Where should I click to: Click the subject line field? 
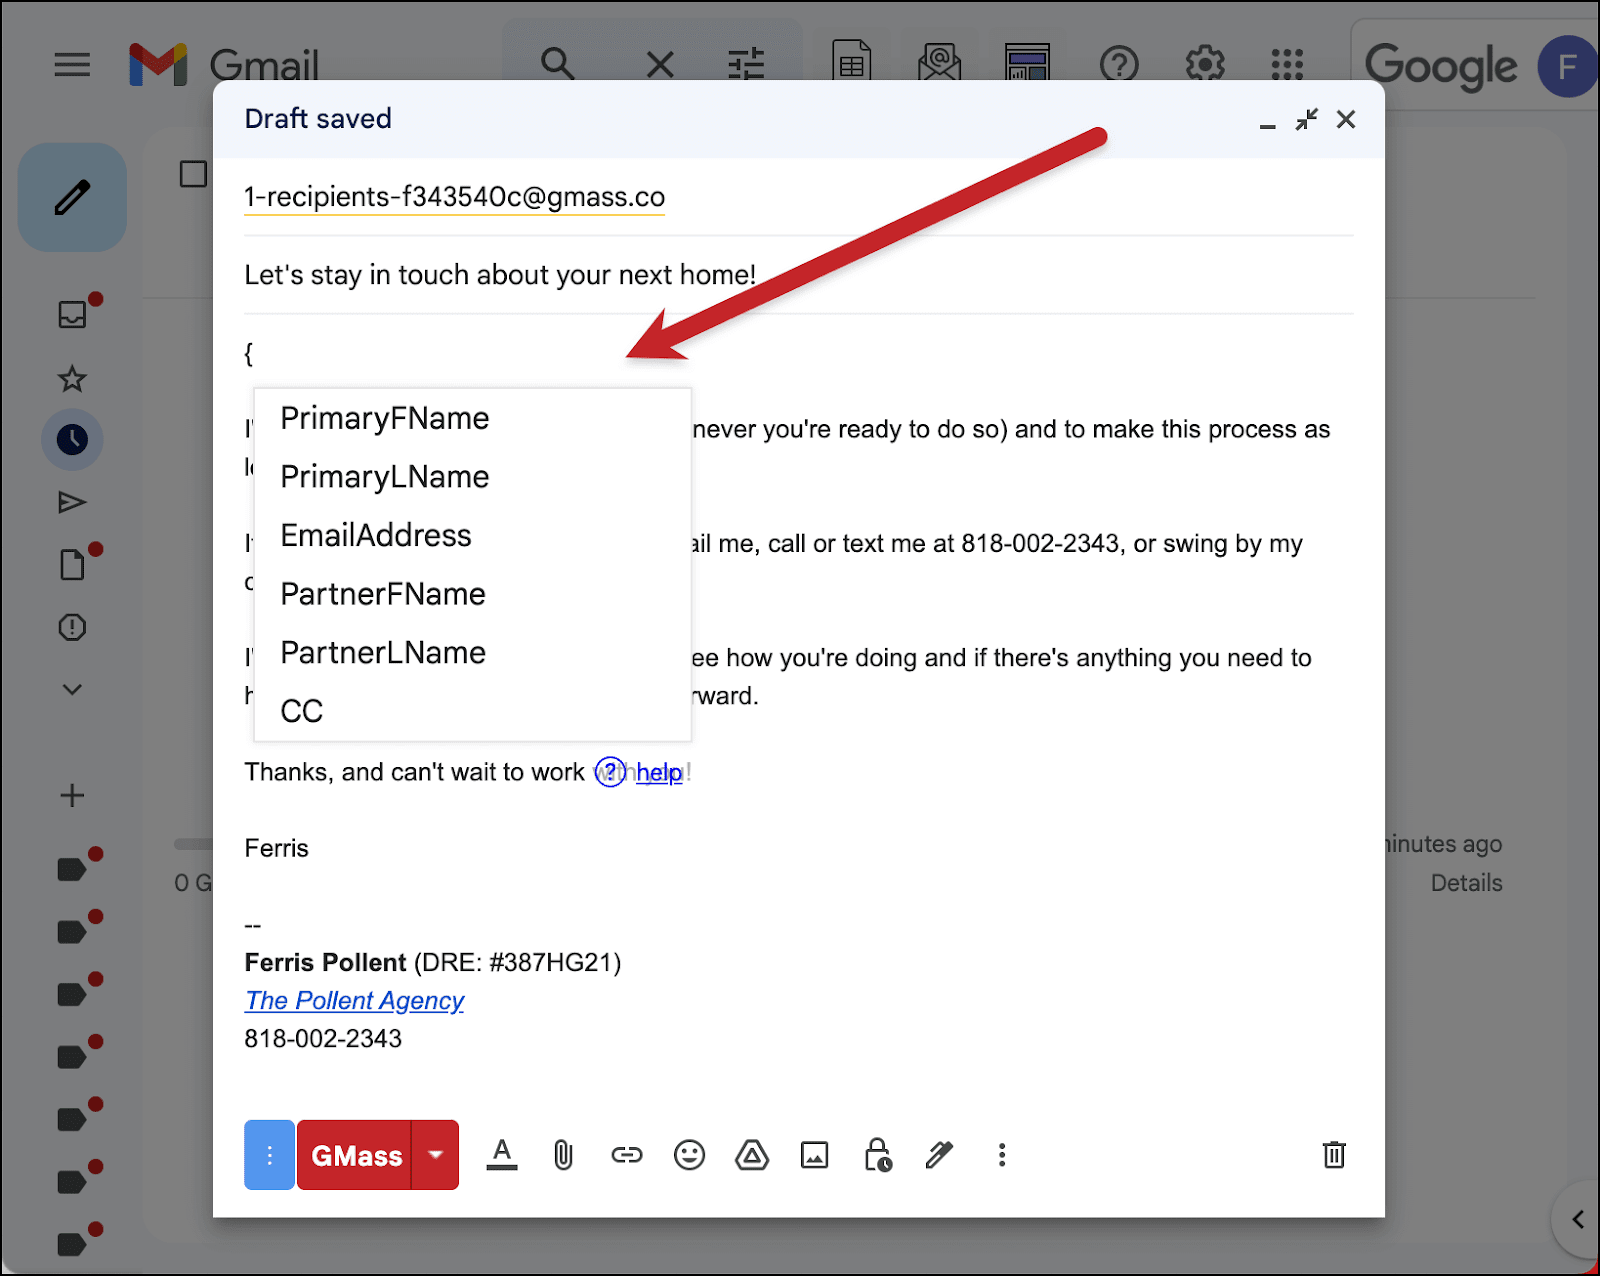pos(799,275)
